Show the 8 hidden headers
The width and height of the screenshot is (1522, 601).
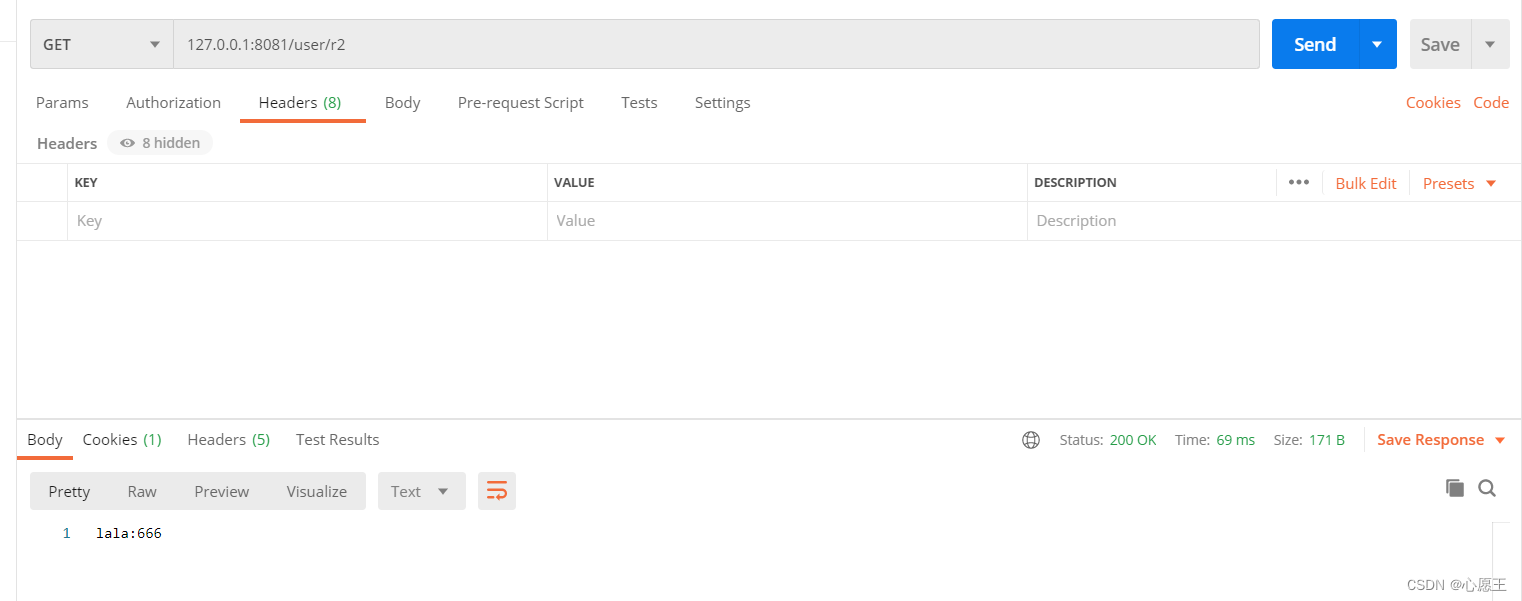(x=160, y=143)
